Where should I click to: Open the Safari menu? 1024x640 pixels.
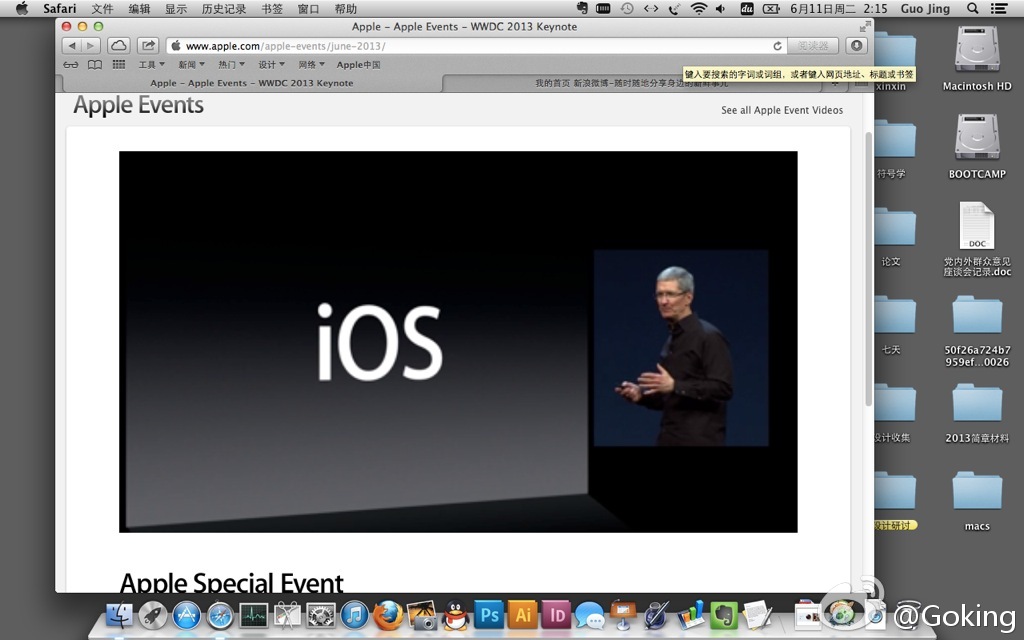tap(59, 8)
